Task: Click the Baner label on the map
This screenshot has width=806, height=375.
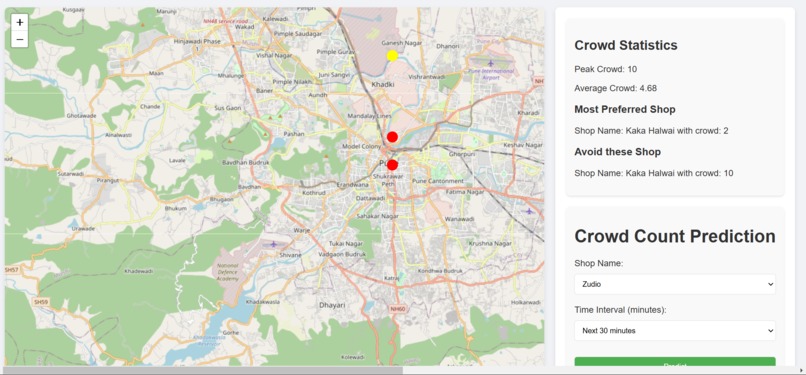Action: coord(264,91)
